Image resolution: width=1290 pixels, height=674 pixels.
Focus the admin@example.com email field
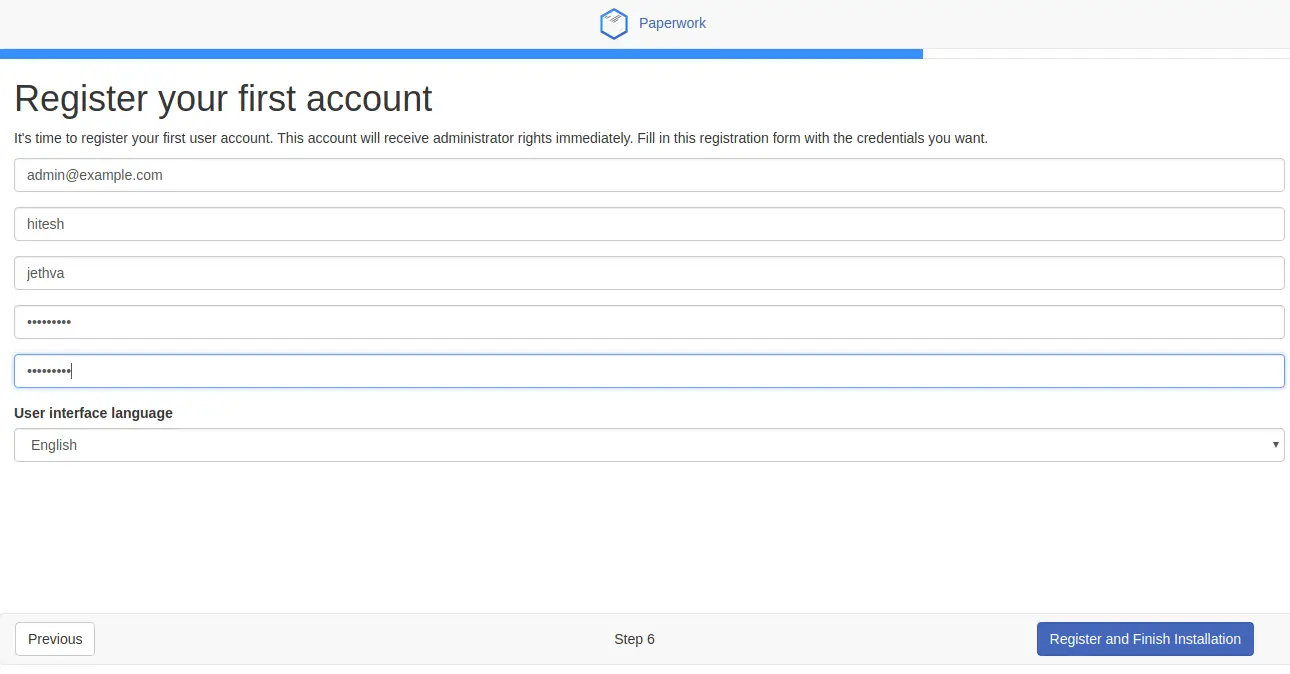coord(649,175)
